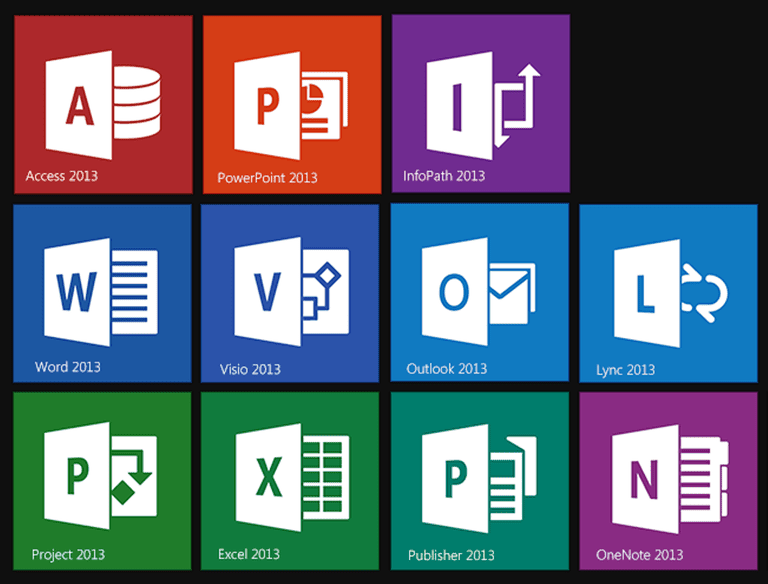Click the Project 2013 icon
This screenshot has height=584, width=768.
(97, 475)
